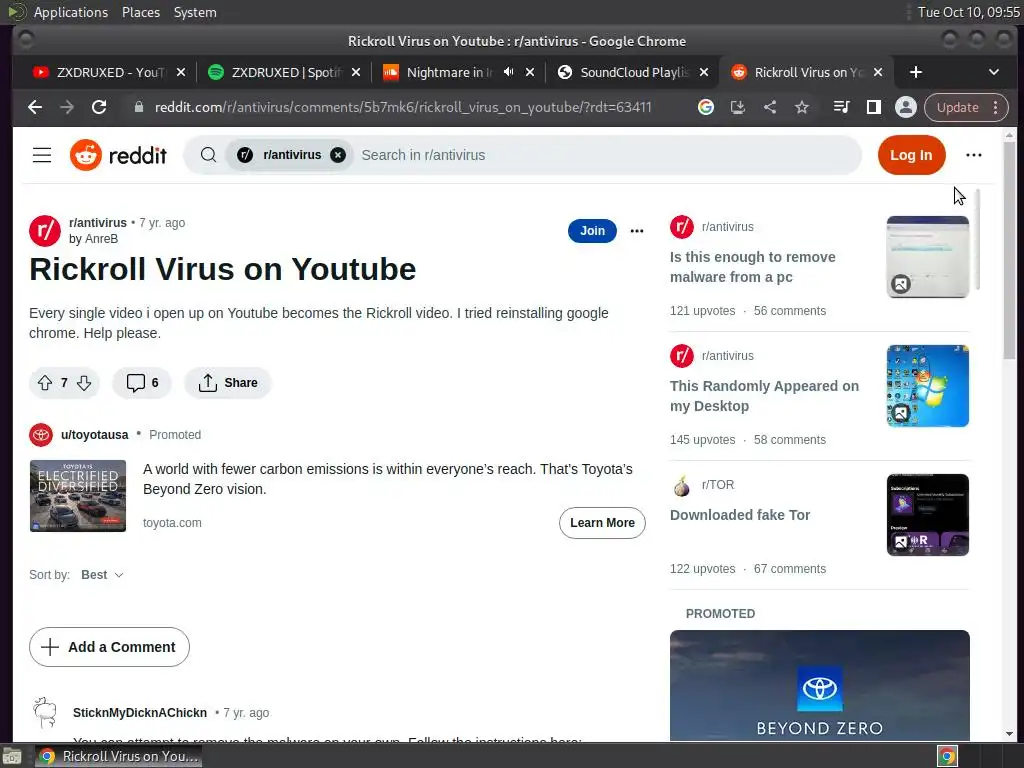Open the Windows desktop post thumbnail
This screenshot has height=768, width=1024.
tap(927, 386)
